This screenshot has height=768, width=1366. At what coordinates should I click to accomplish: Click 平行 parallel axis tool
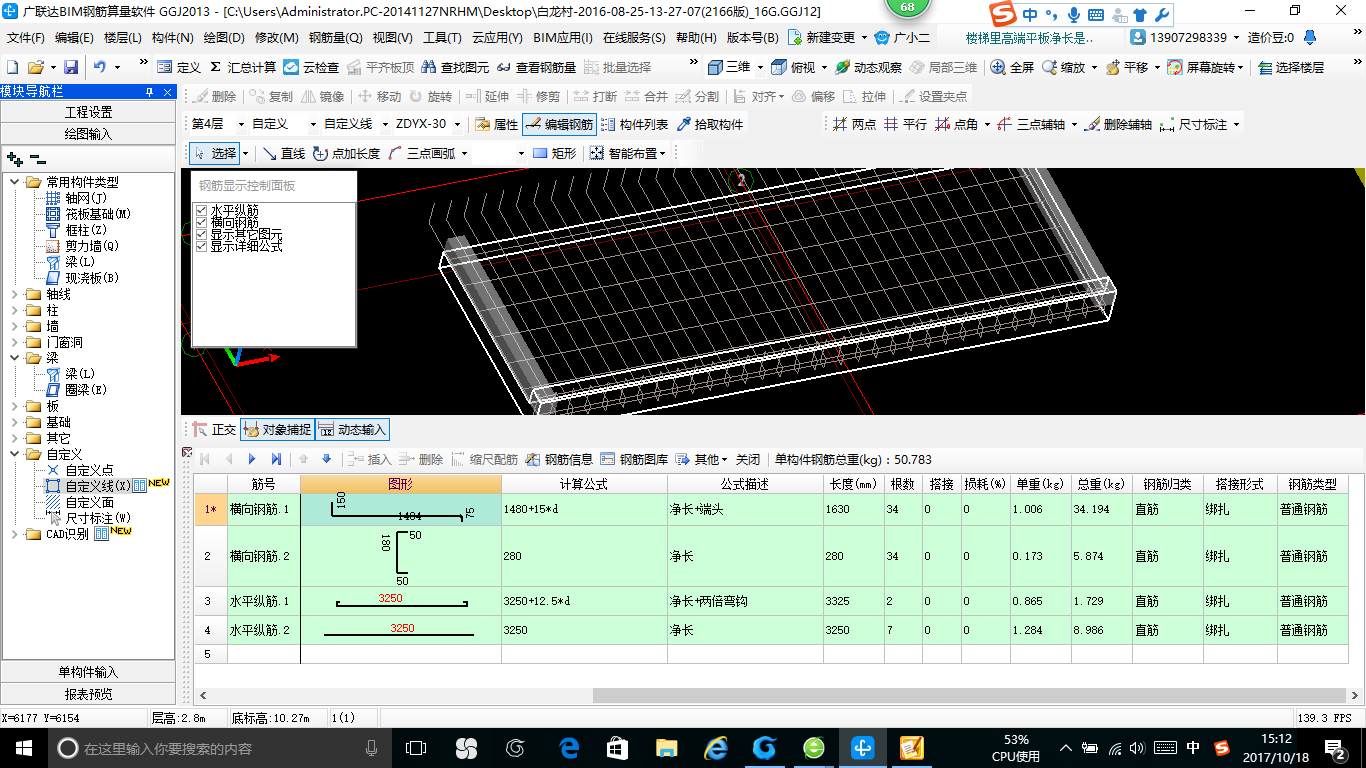point(905,125)
